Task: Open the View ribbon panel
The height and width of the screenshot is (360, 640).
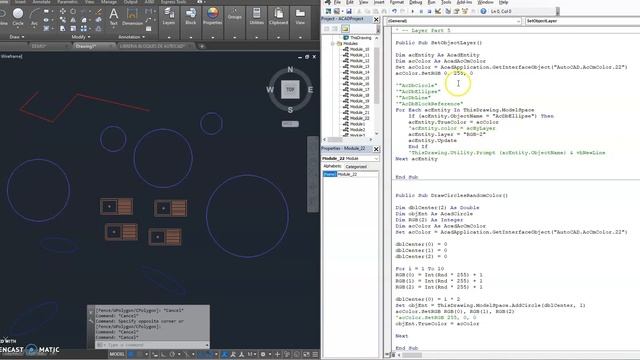Action: [300, 16]
